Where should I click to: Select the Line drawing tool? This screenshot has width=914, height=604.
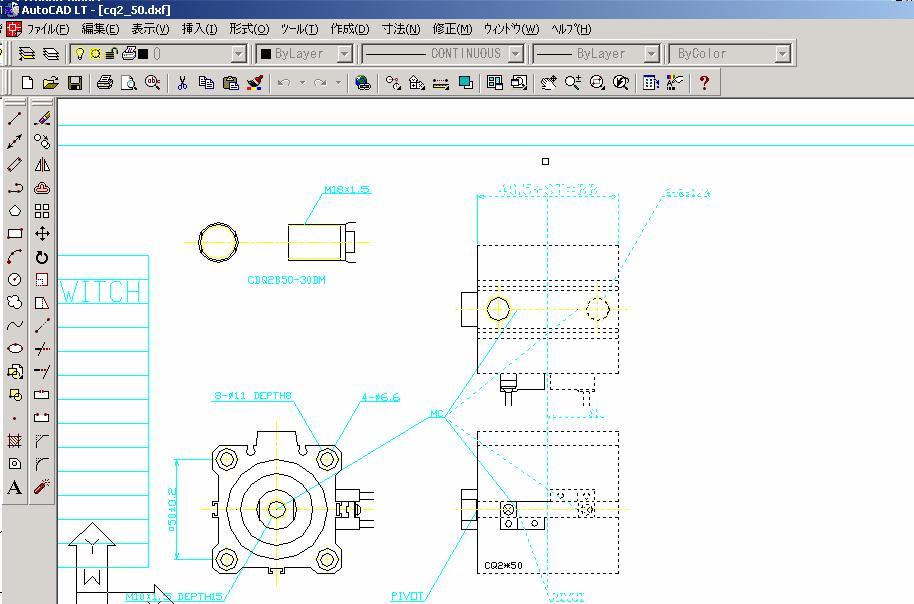15,118
